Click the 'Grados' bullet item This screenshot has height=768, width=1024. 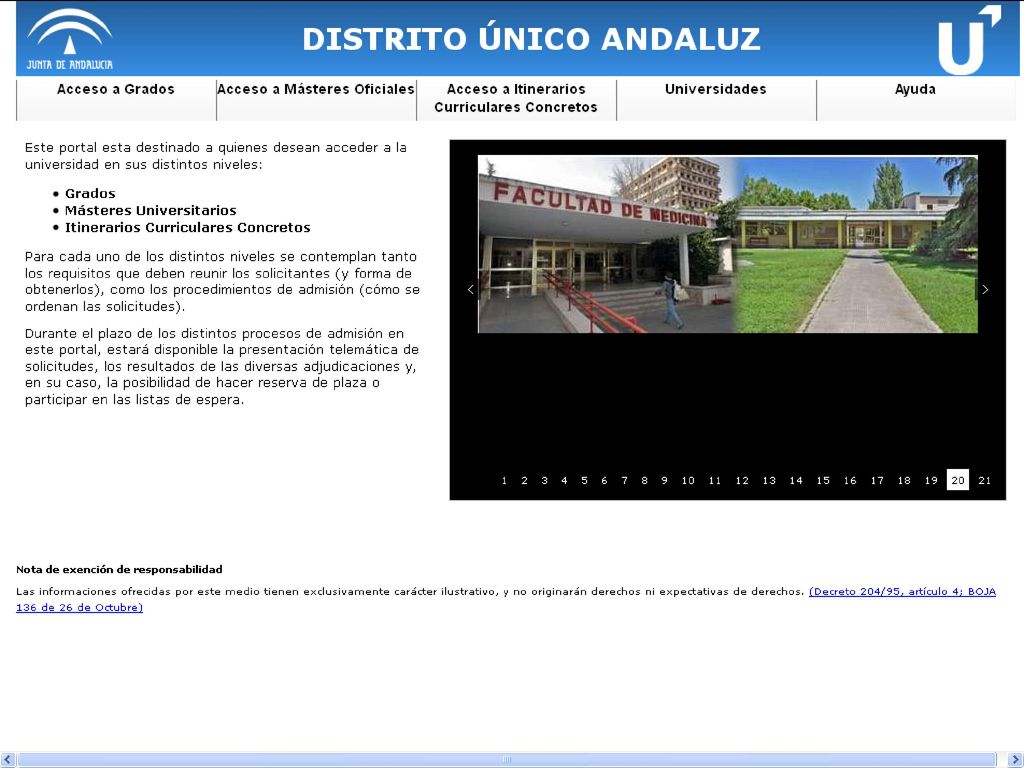[90, 194]
